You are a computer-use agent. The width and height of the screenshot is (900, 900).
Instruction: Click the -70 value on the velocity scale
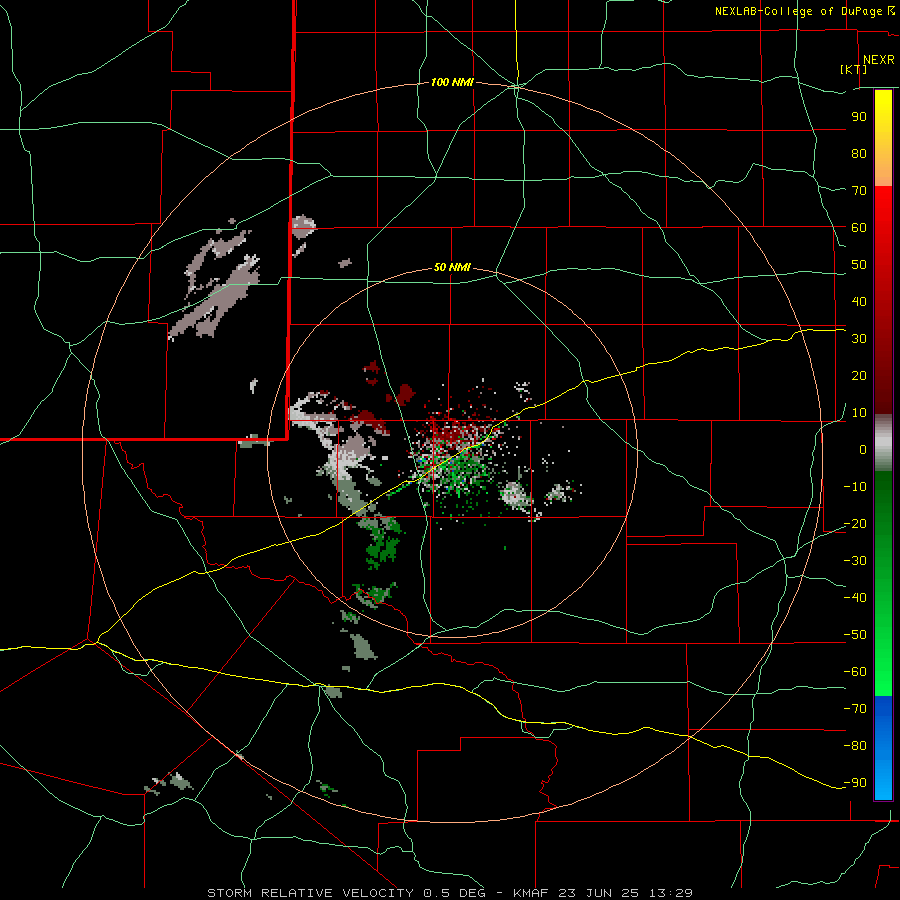click(x=855, y=709)
